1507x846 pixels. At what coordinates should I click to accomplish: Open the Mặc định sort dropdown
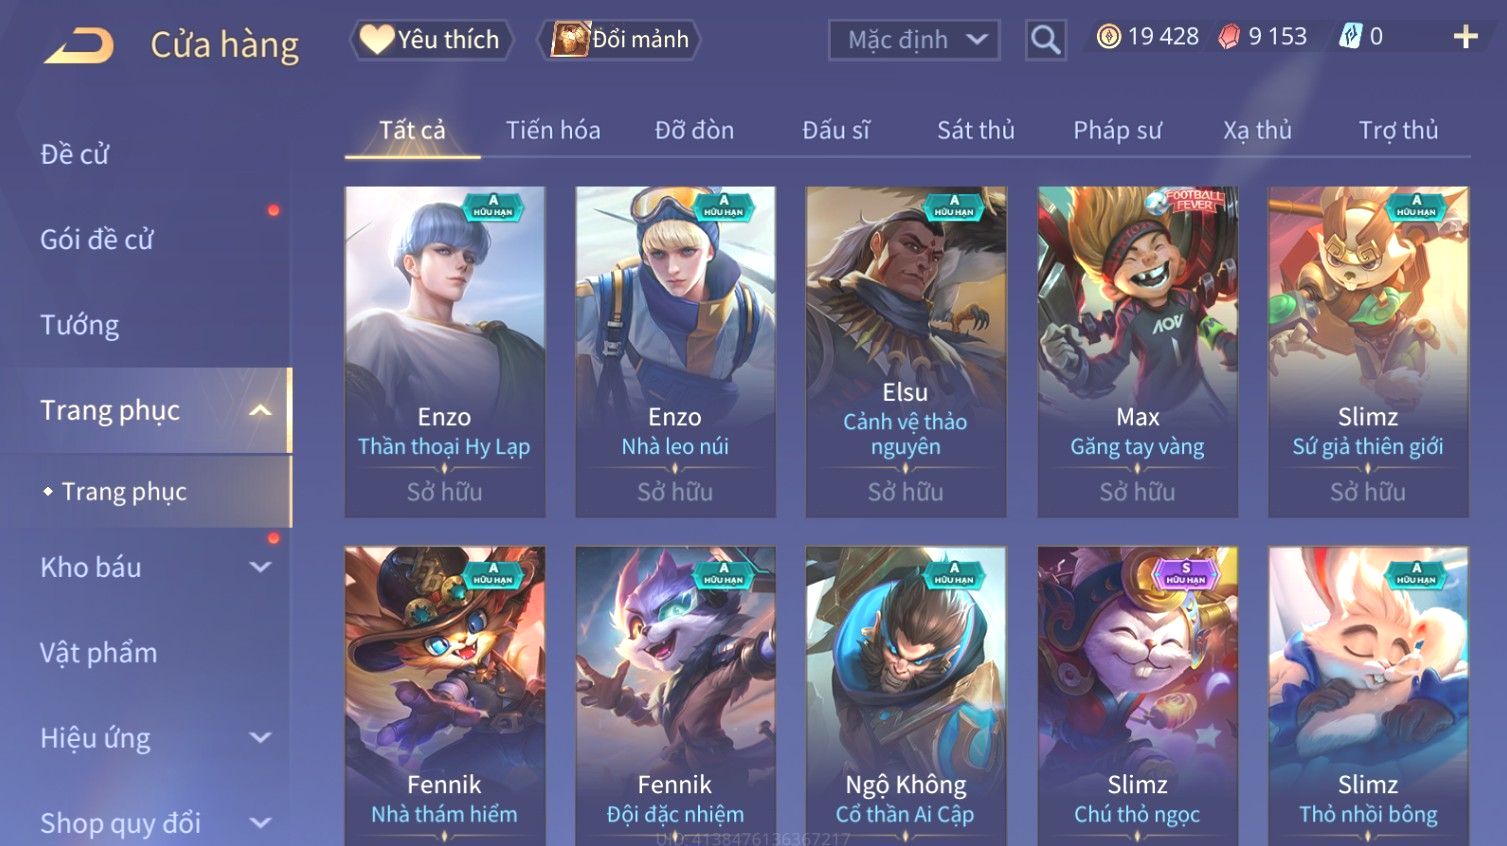point(914,40)
